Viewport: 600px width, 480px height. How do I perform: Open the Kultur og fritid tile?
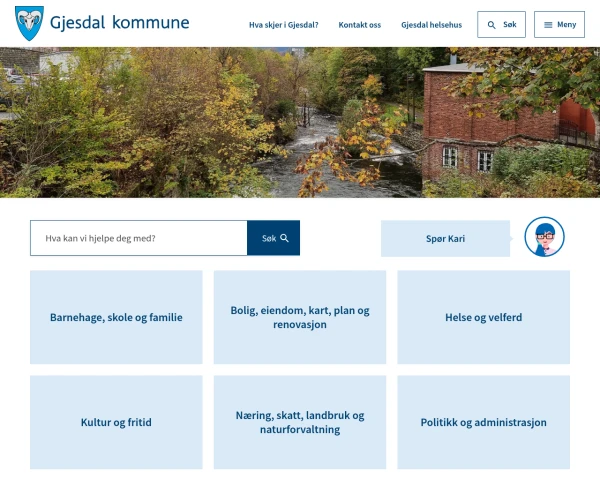pos(116,422)
